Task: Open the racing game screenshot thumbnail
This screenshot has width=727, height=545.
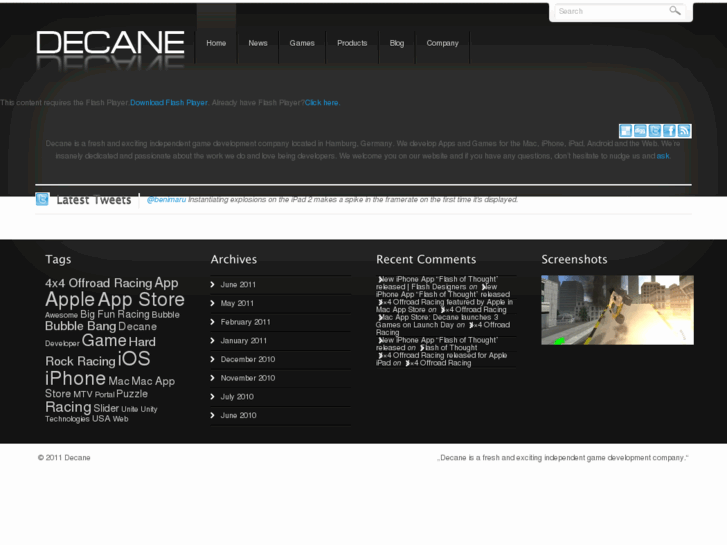Action: click(x=617, y=310)
